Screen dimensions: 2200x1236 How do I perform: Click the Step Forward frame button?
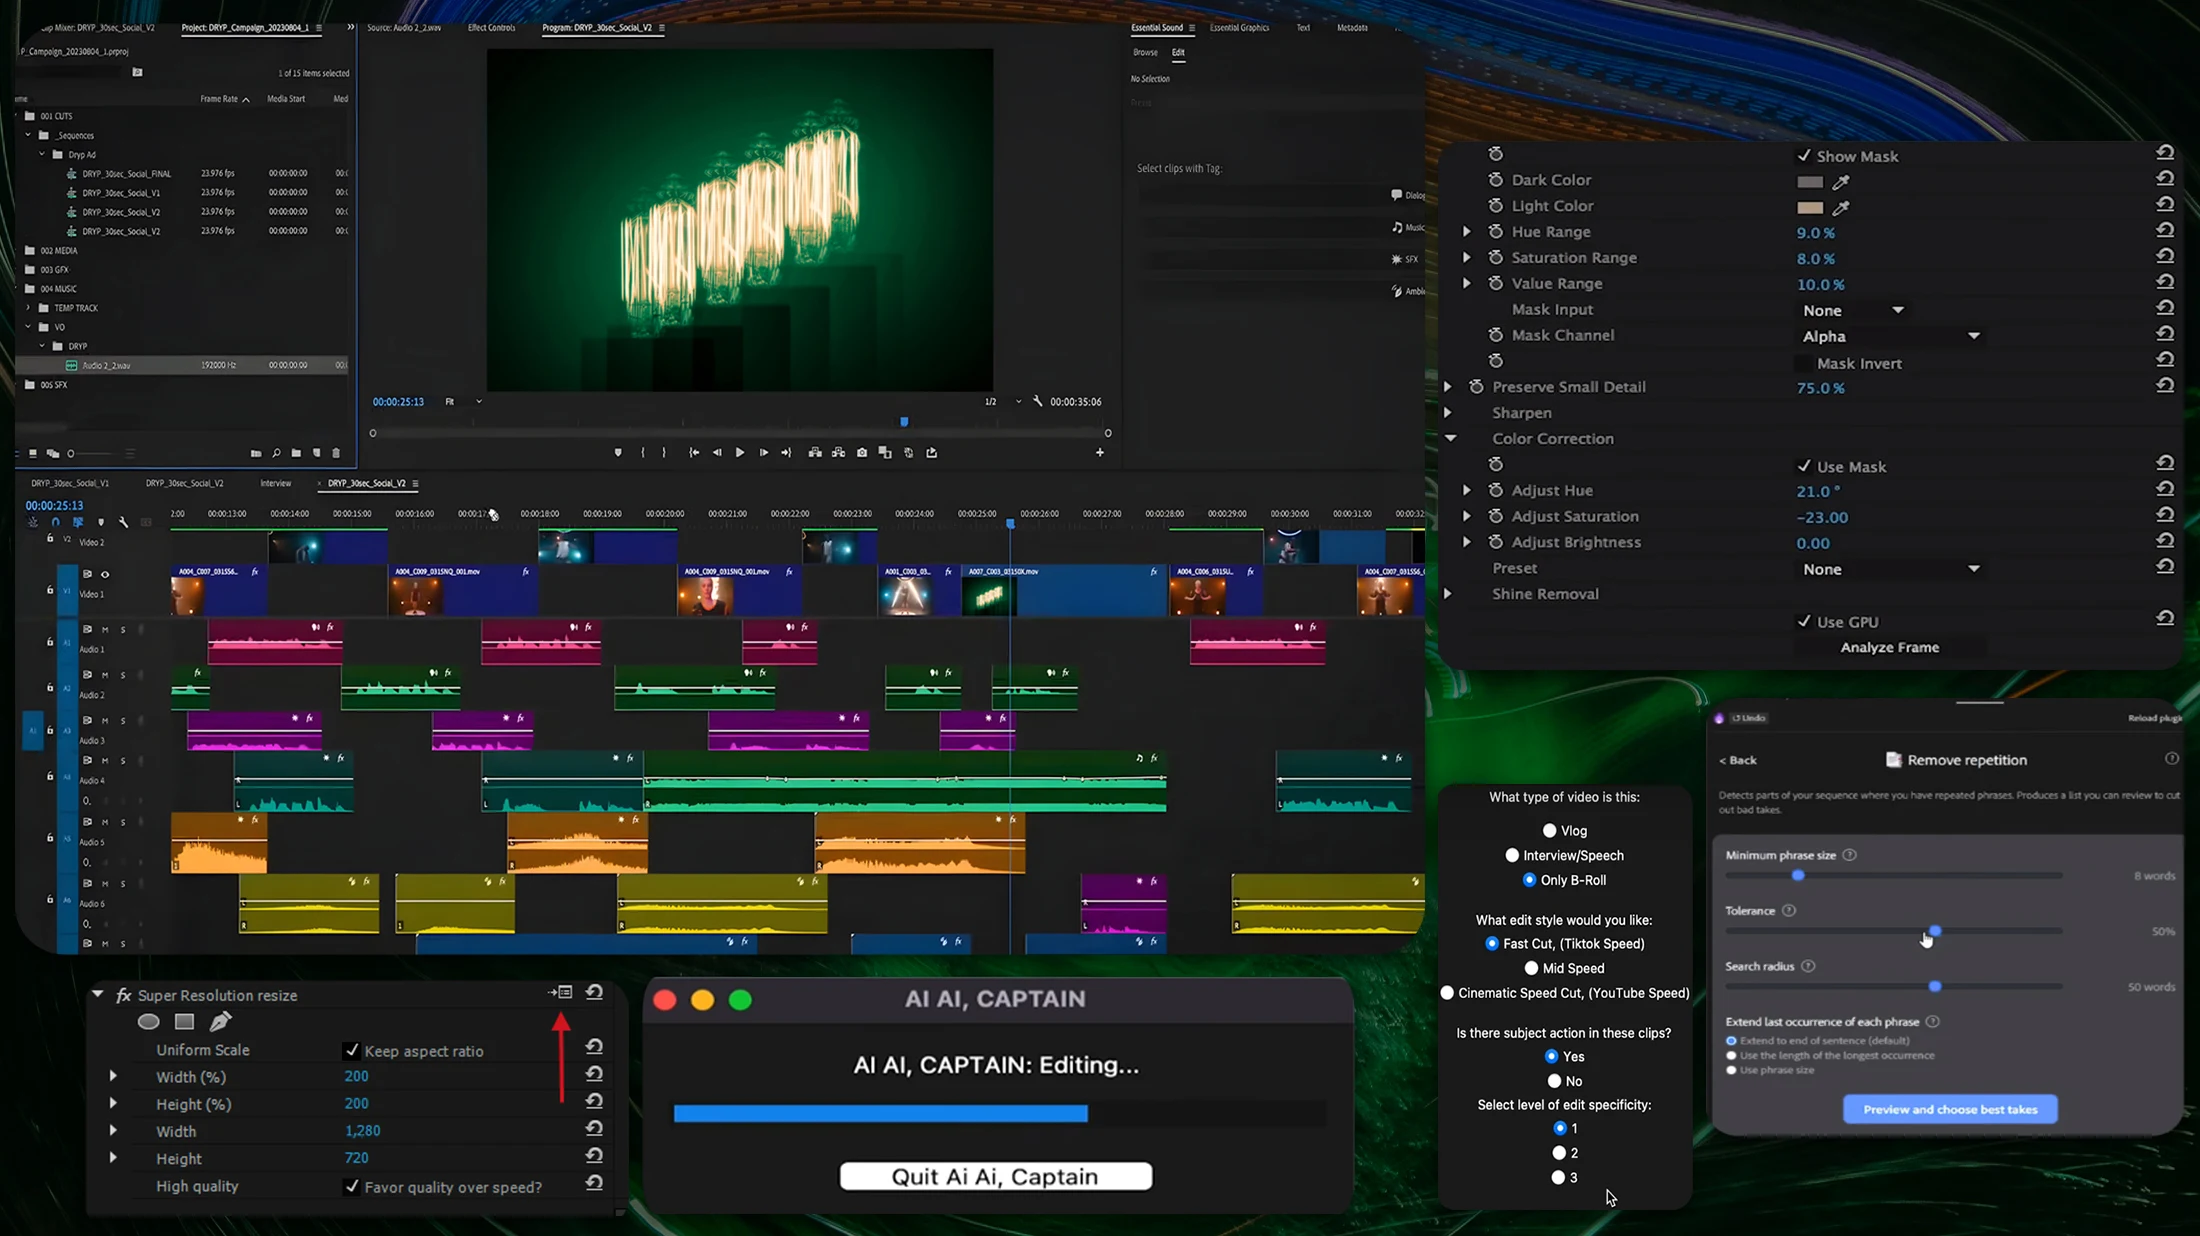point(763,453)
